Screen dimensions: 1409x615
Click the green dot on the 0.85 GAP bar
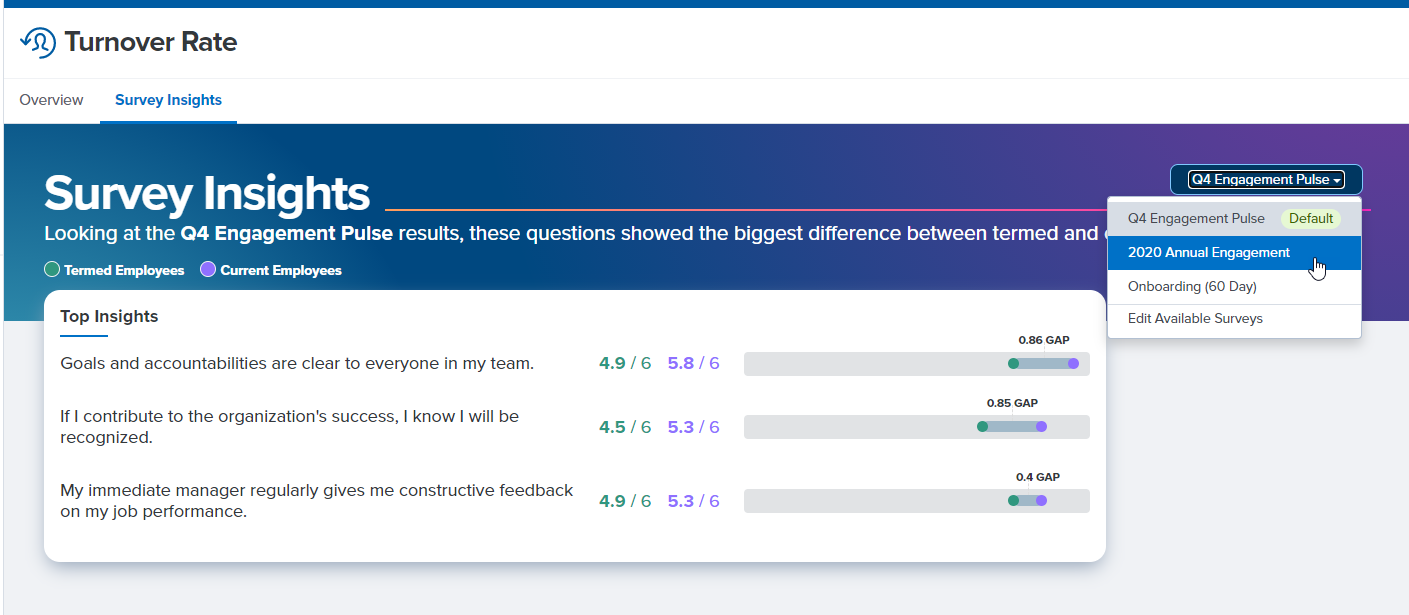[982, 427]
